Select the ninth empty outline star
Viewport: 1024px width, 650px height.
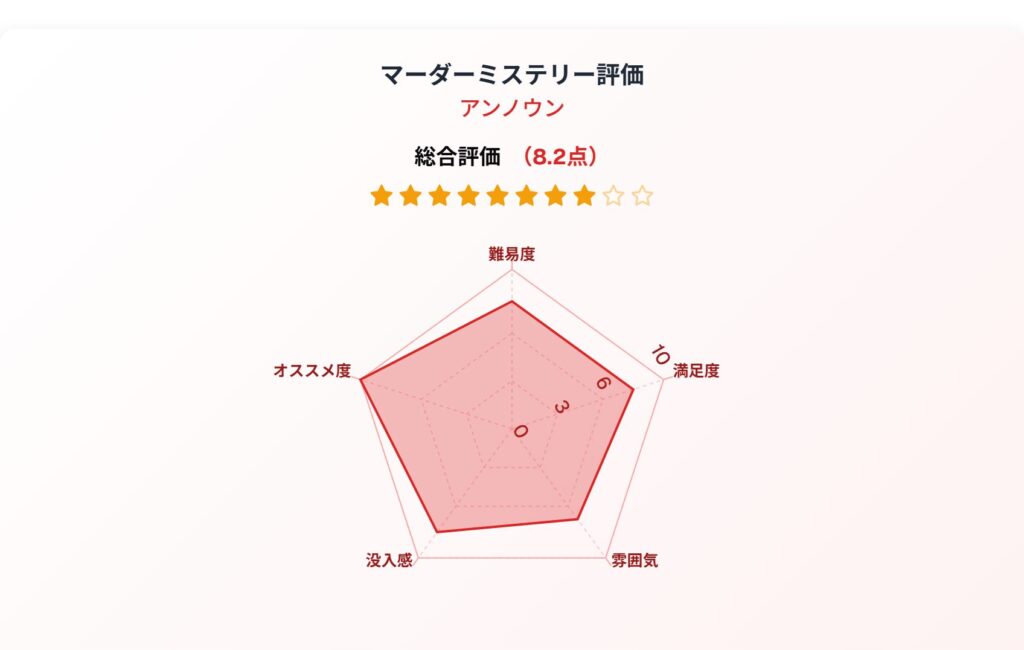613,195
